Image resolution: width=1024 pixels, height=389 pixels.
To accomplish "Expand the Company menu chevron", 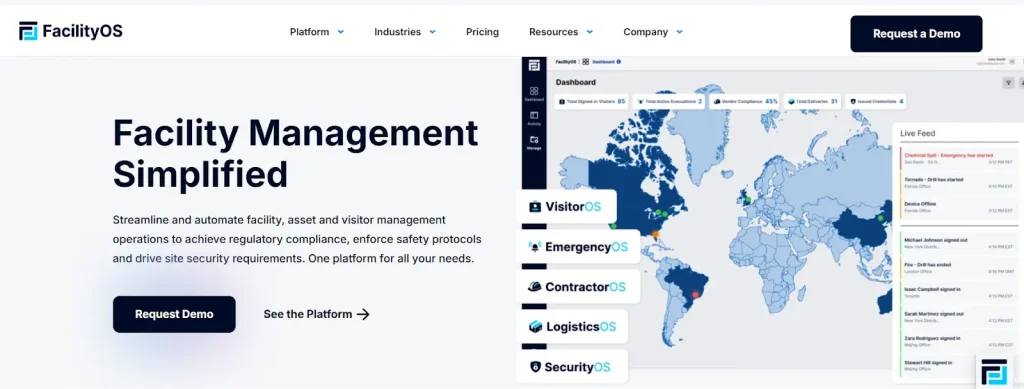I will tap(679, 31).
